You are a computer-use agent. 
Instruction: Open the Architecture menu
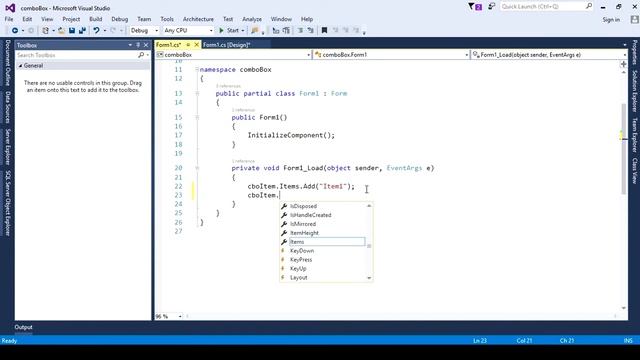point(198,19)
